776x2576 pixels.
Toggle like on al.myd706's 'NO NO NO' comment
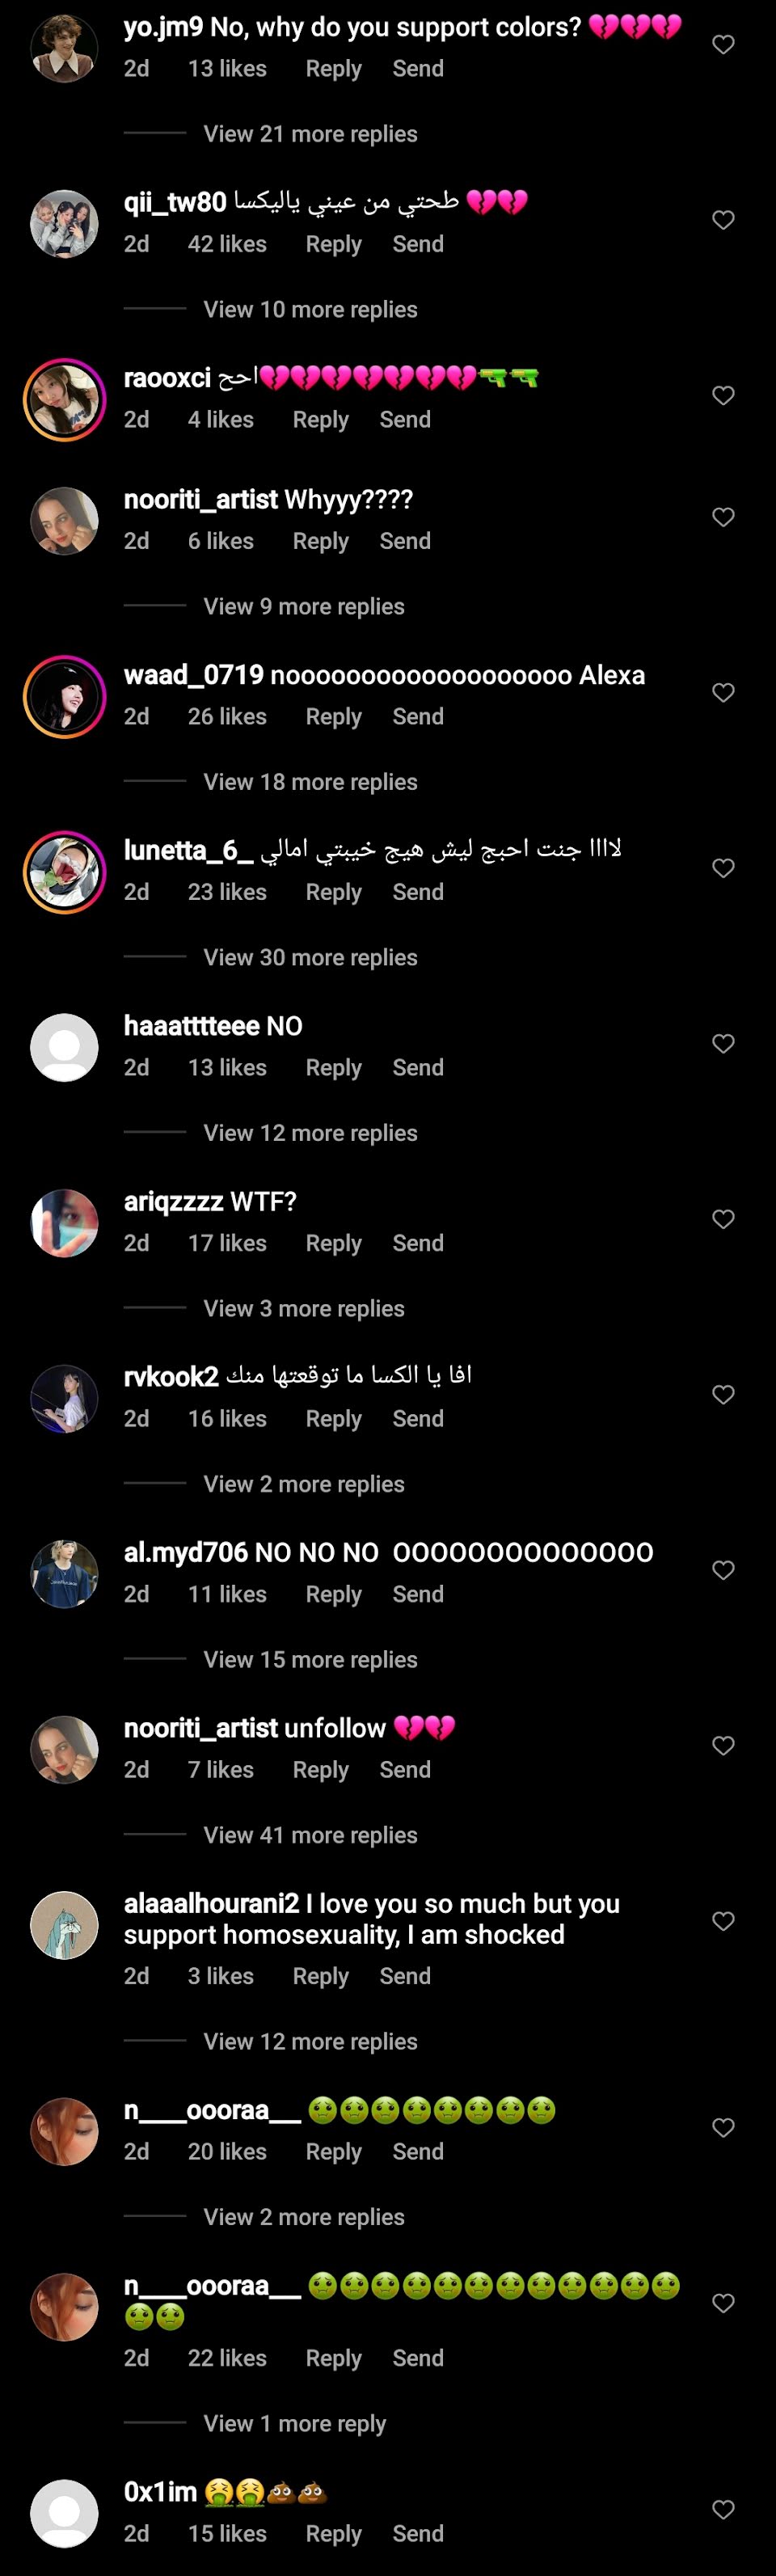pyautogui.click(x=723, y=1569)
